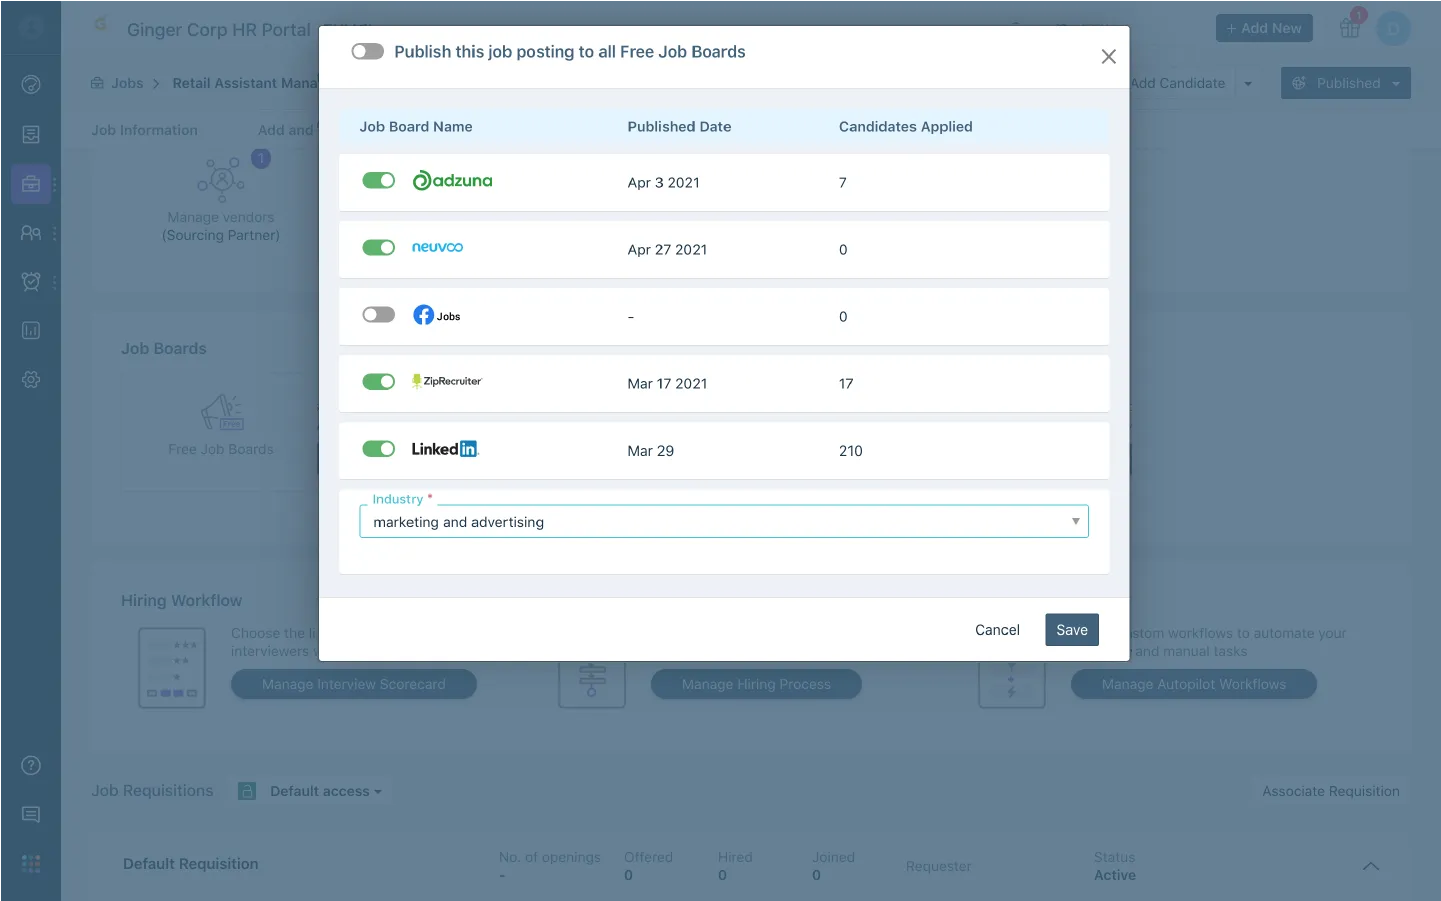Screen dimensions: 1441x901
Task: Enable publishing to all Free Job Boards
Action: pos(367,51)
